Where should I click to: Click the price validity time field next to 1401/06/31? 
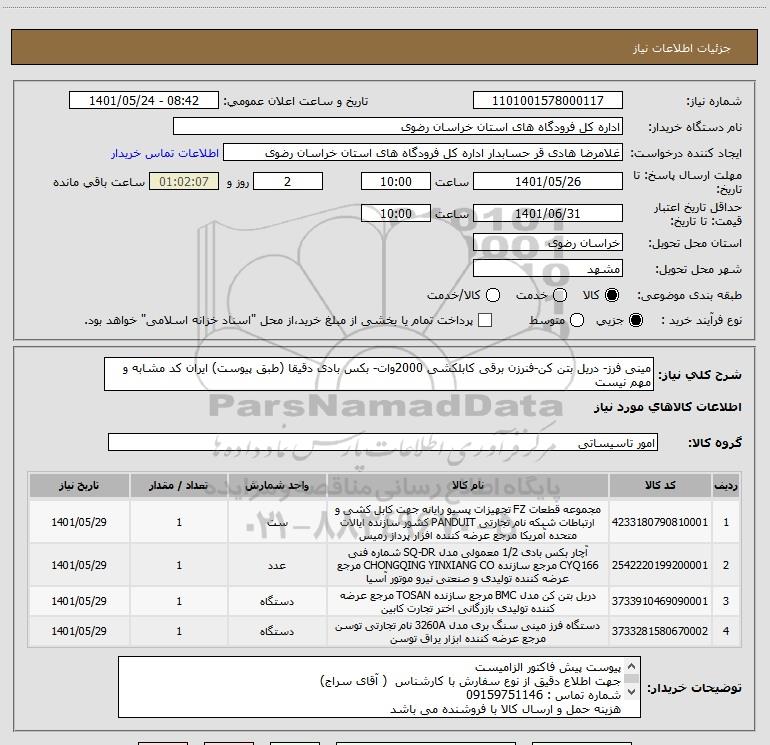396,213
